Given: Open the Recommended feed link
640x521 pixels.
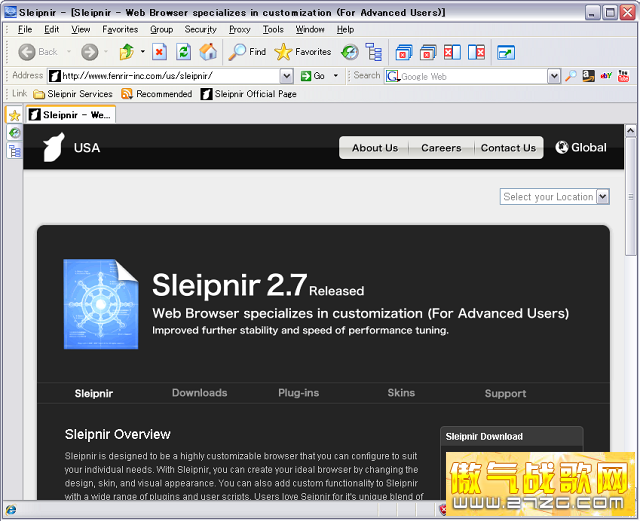Looking at the screenshot, I should click(157, 94).
